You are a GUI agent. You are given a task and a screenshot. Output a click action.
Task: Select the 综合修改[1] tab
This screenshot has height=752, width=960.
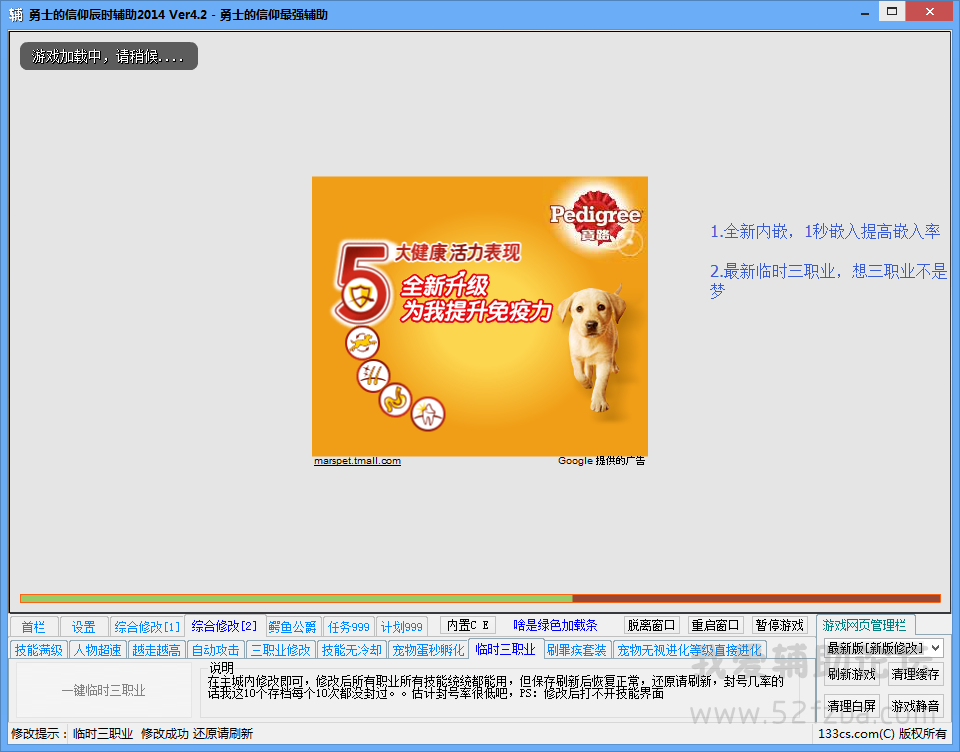tap(147, 626)
